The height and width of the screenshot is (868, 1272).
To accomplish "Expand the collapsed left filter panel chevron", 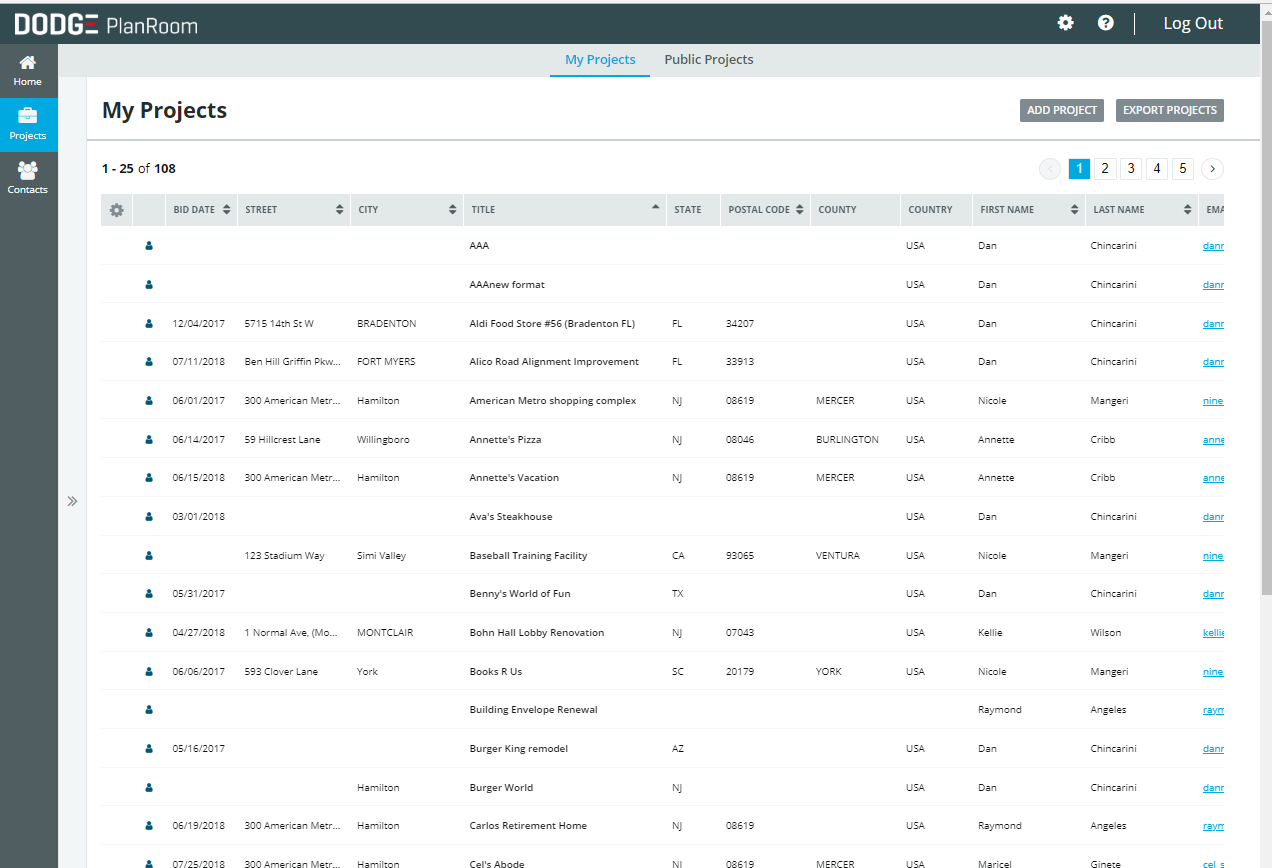I will [x=72, y=501].
